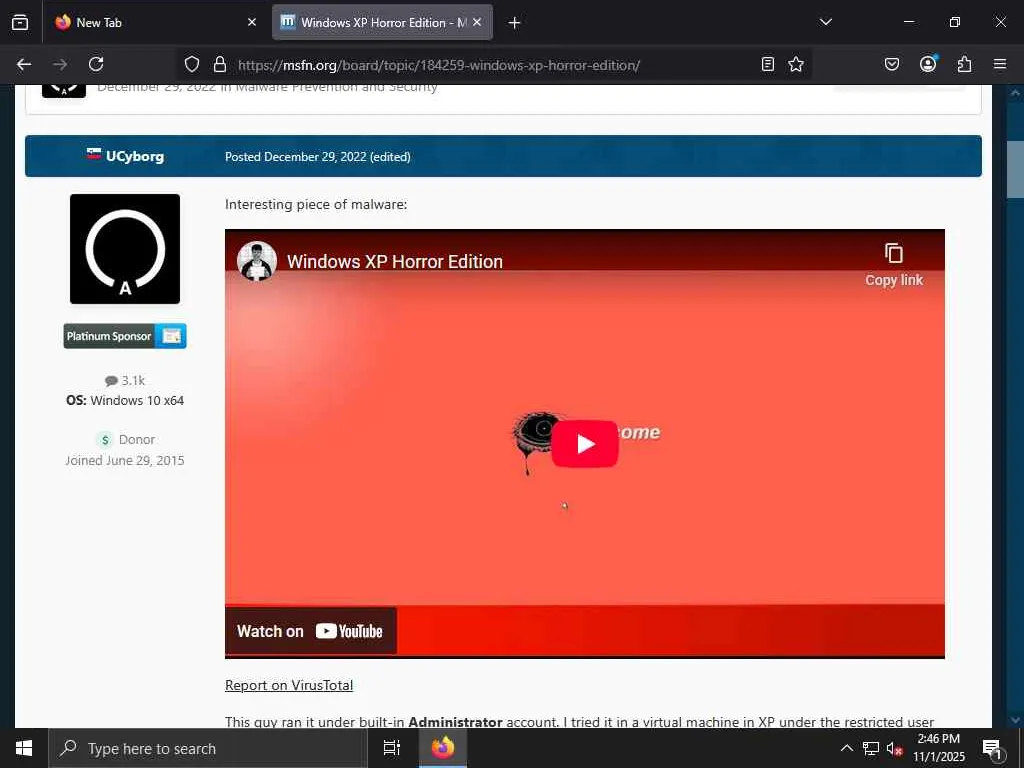Viewport: 1024px width, 768px height.
Task: Close the Windows XP Horror Edition tab
Action: coord(477,22)
